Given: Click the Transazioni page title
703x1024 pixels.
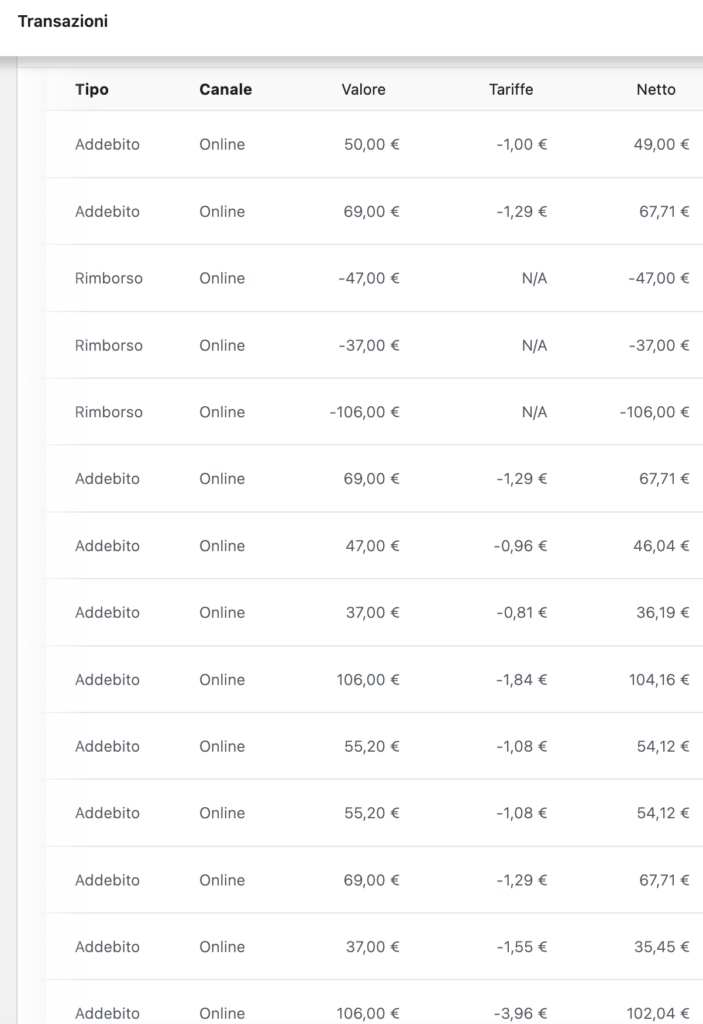Looking at the screenshot, I should 63,21.
